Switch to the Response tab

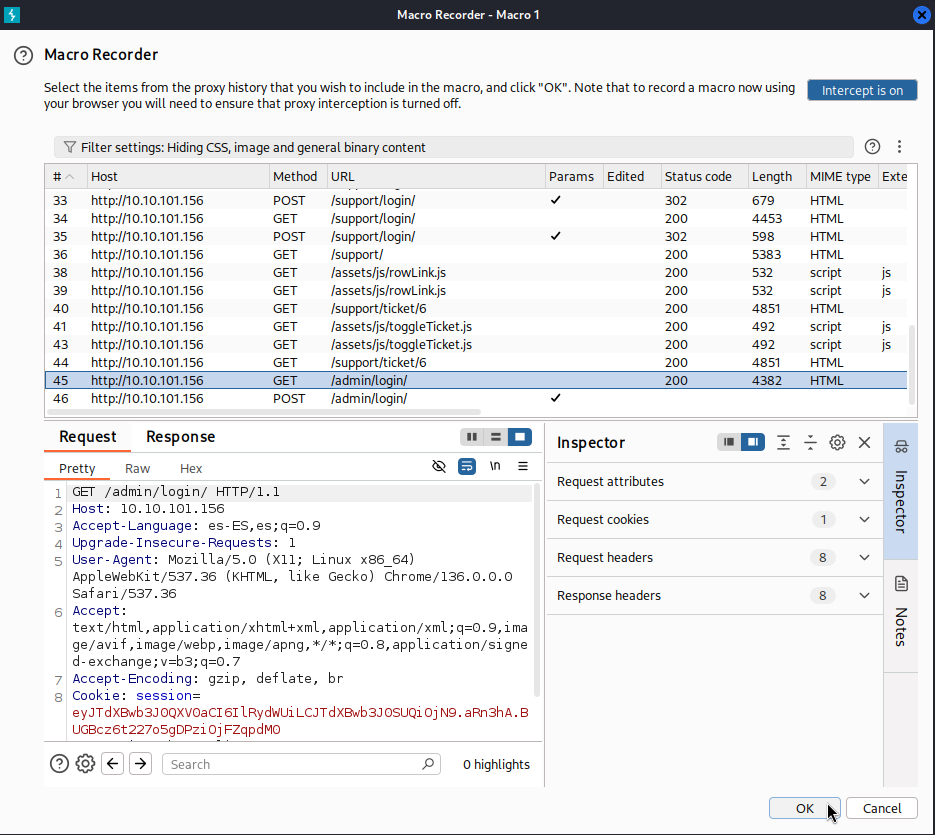pos(181,437)
